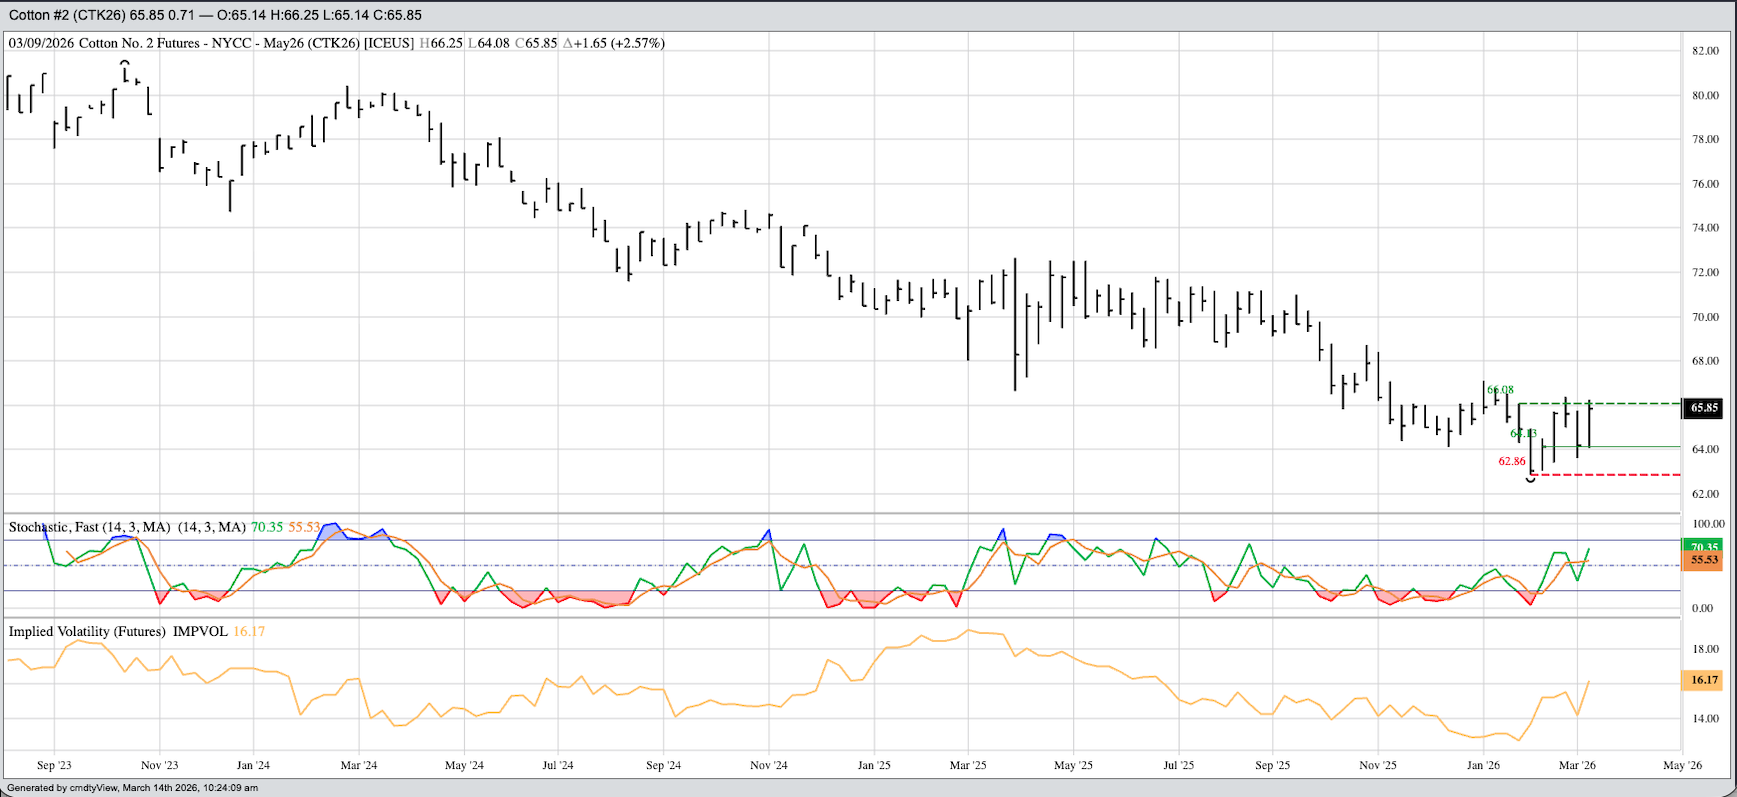Click the Mar '26 date axis label
This screenshot has width=1737, height=797.
pos(1577,765)
